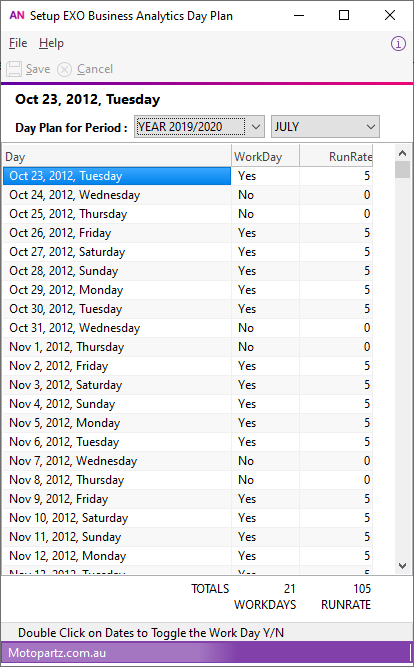The height and width of the screenshot is (667, 414).
Task: Open the info icon at top right
Action: [x=398, y=43]
